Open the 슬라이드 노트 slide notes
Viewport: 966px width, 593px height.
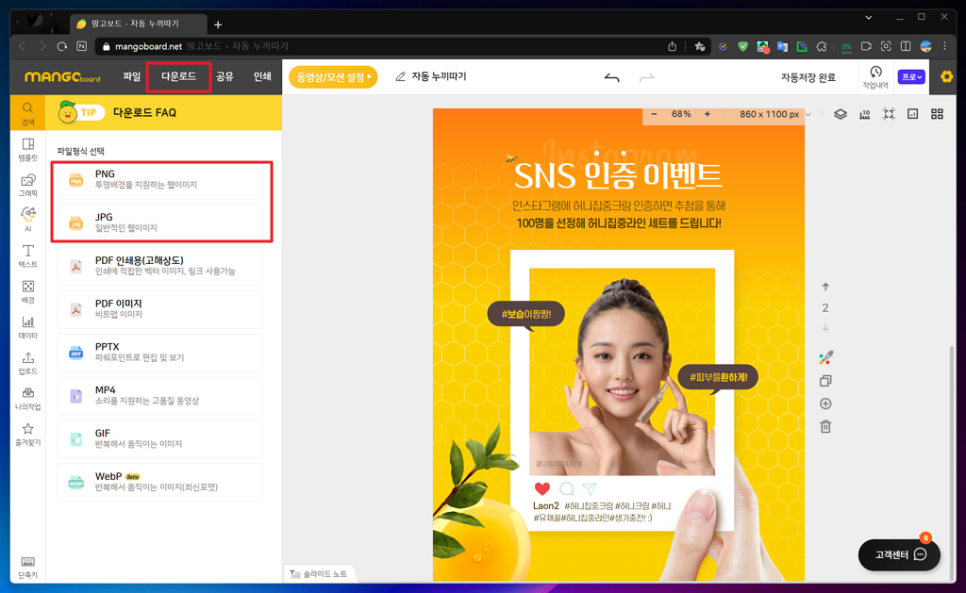pyautogui.click(x=319, y=573)
